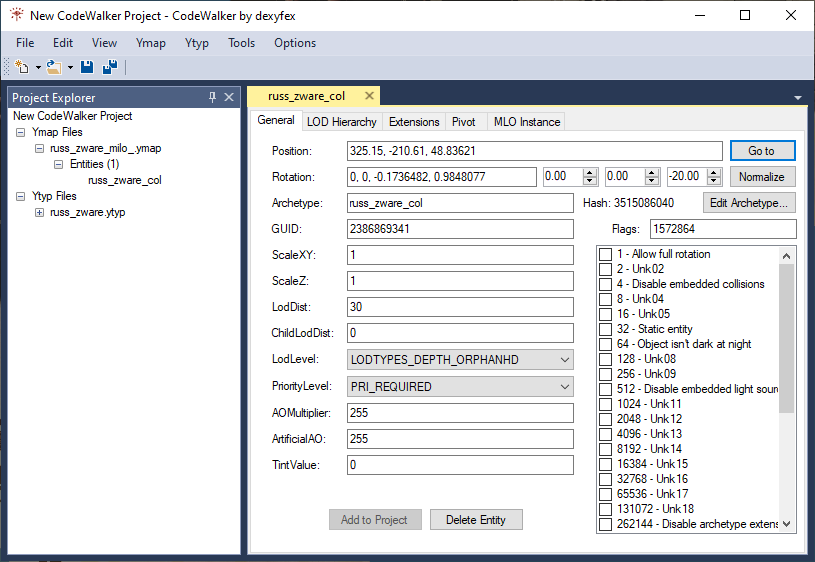Viewport: 815px width, 562px height.
Task: Open the View menu
Action: click(x=104, y=43)
